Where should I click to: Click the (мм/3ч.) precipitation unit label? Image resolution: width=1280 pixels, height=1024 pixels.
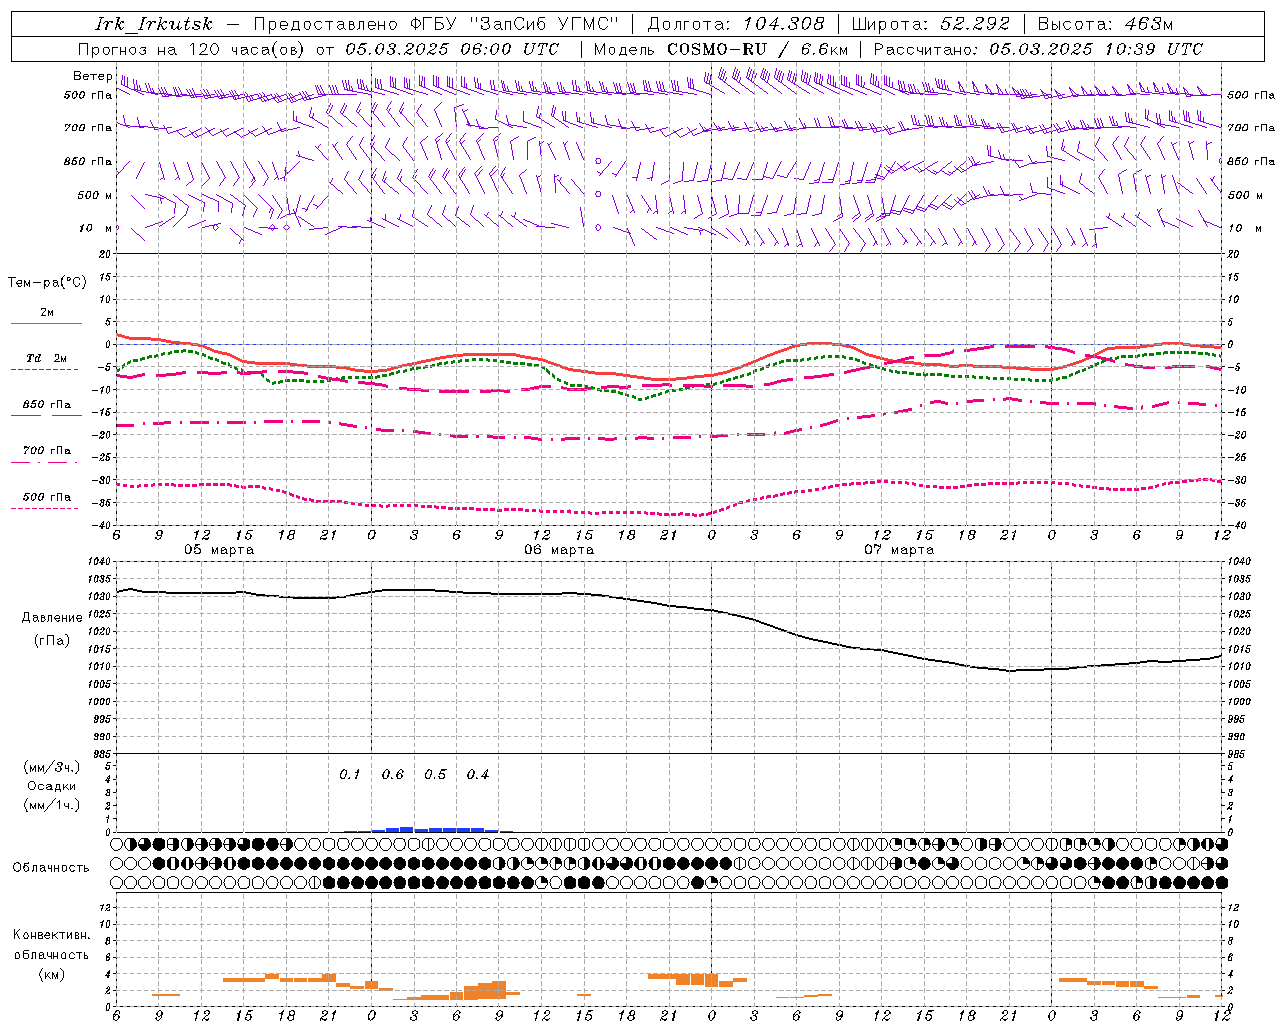coord(52,767)
